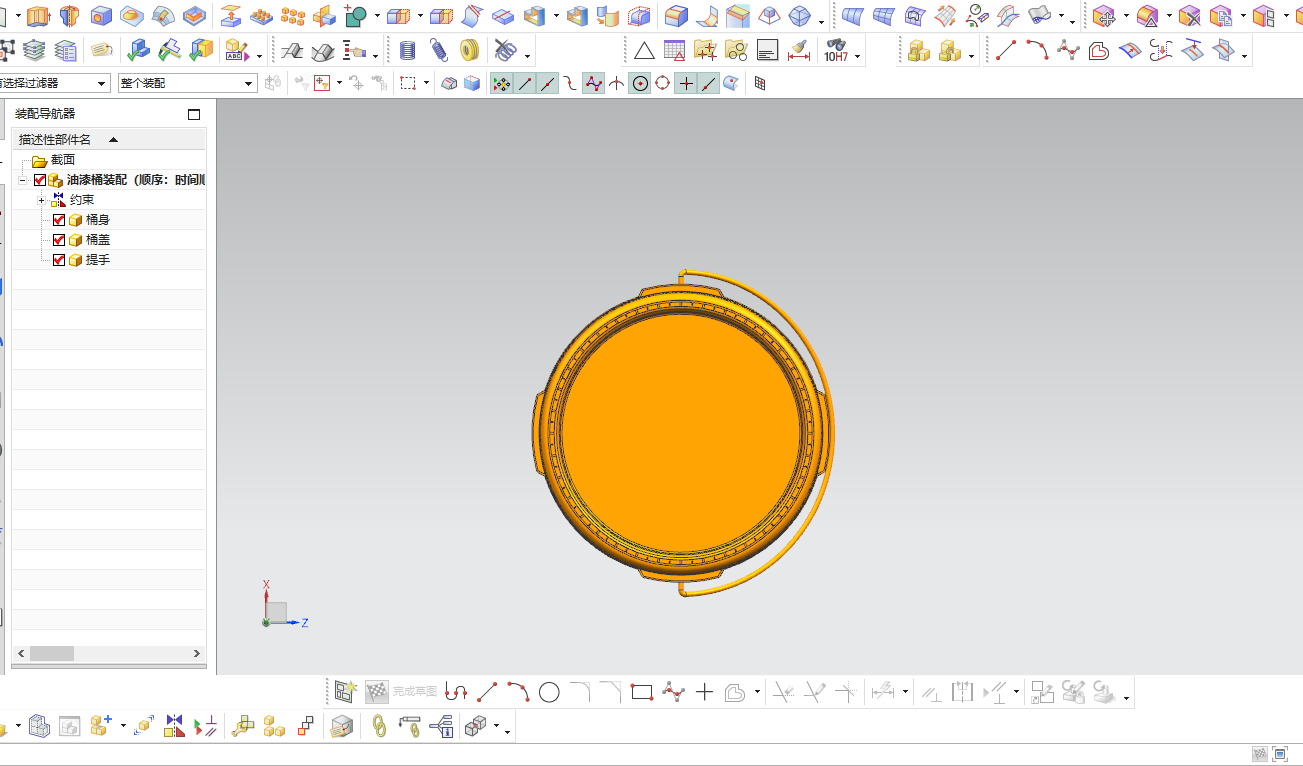This screenshot has height=766, width=1303.
Task: Click navigator horizontal scrollbar left arrow
Action: pyautogui.click(x=20, y=653)
